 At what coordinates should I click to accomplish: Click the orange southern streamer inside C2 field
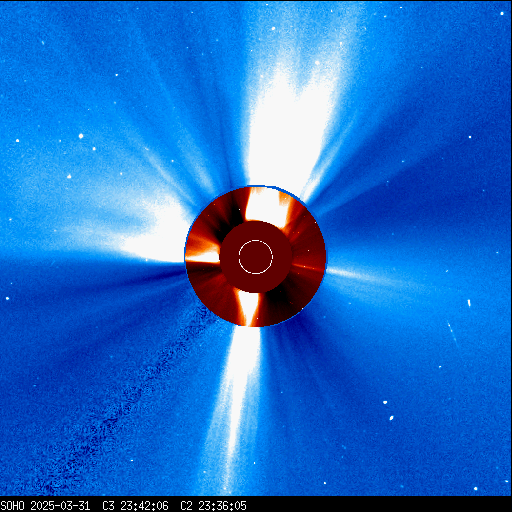click(249, 308)
